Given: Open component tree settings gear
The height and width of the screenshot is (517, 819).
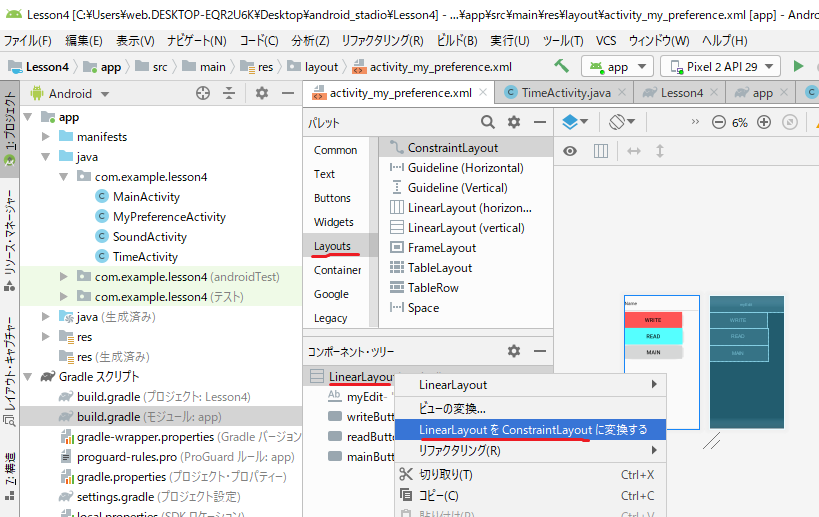Looking at the screenshot, I should point(514,351).
